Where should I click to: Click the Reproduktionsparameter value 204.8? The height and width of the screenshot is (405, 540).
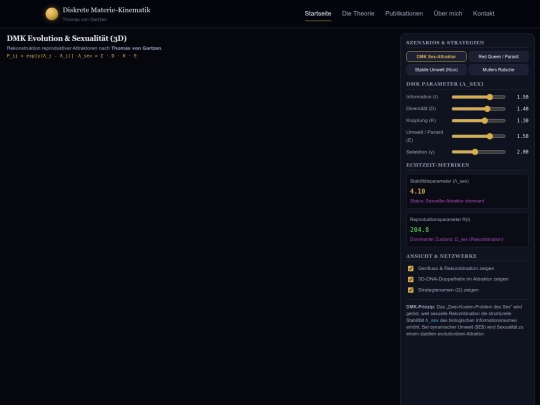click(419, 229)
